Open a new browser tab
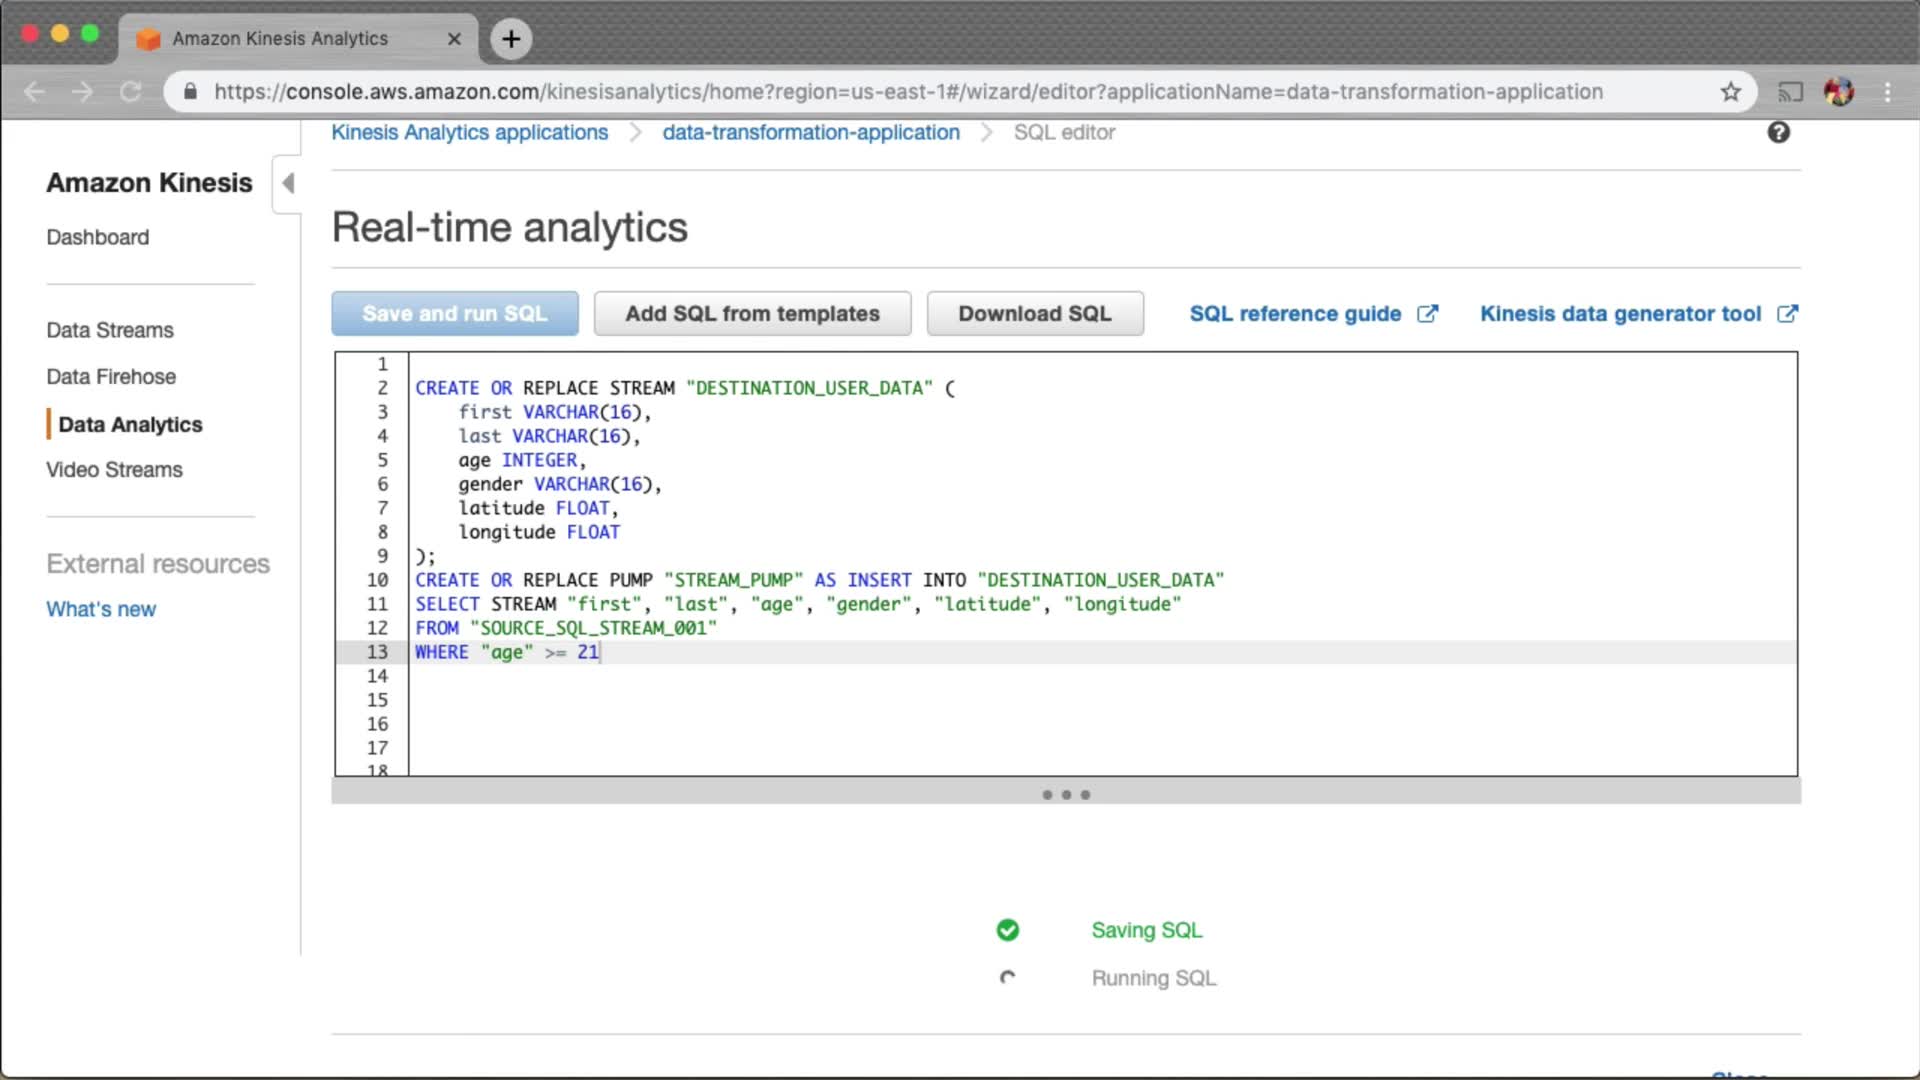 (x=511, y=39)
